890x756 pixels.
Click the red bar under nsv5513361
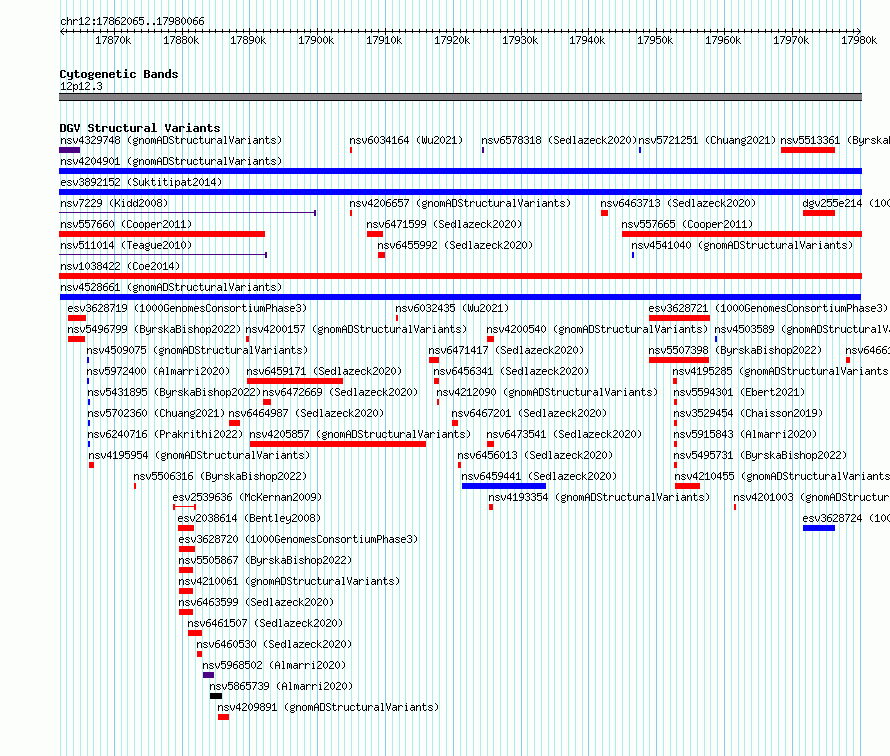(x=808, y=150)
